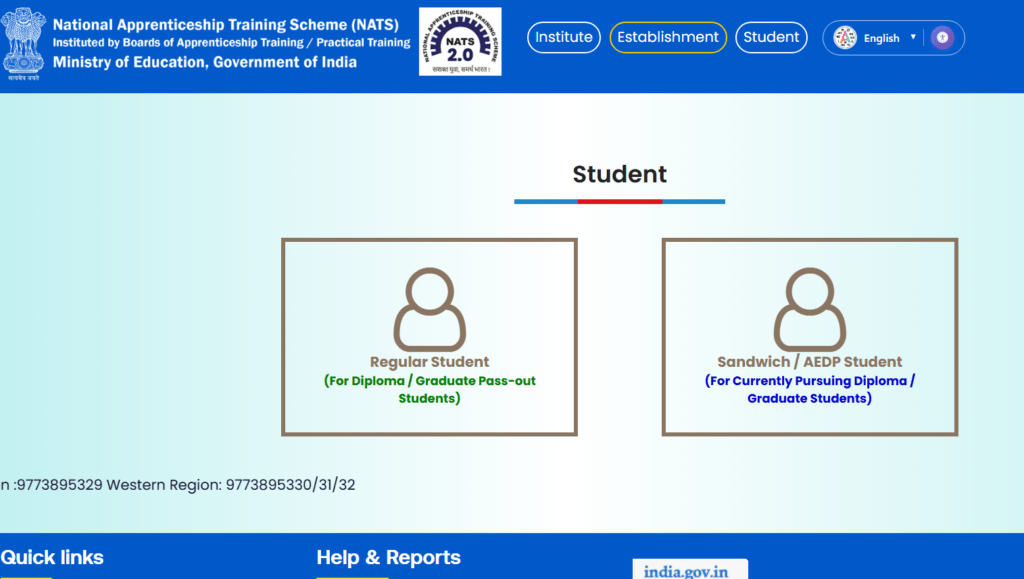Screen dimensions: 1024x579
Task: Expand the English language dropdown
Action: (x=889, y=38)
